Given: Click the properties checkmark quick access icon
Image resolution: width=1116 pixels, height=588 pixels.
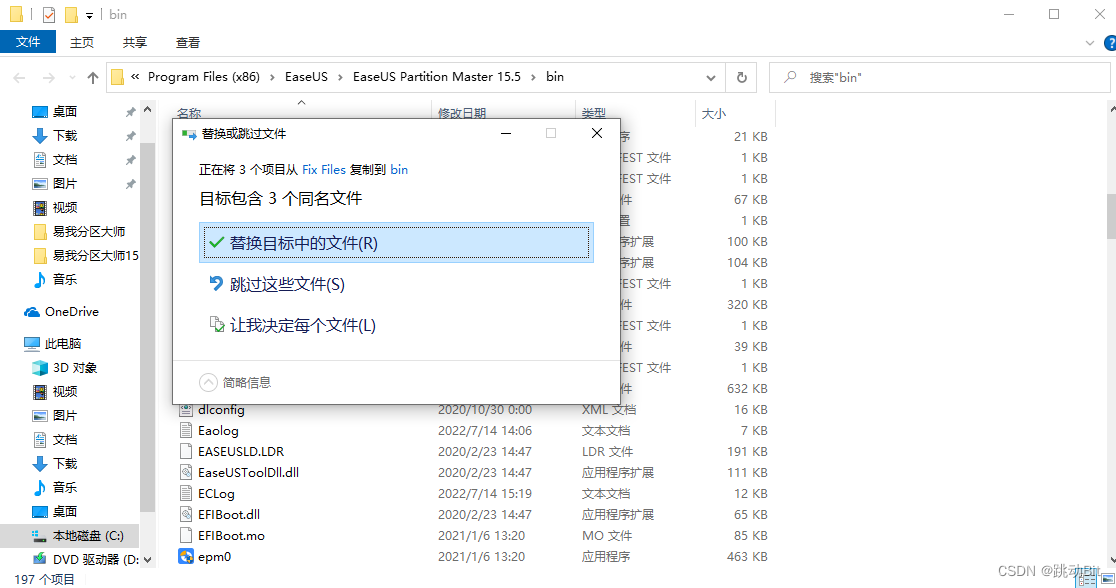Looking at the screenshot, I should 48,14.
